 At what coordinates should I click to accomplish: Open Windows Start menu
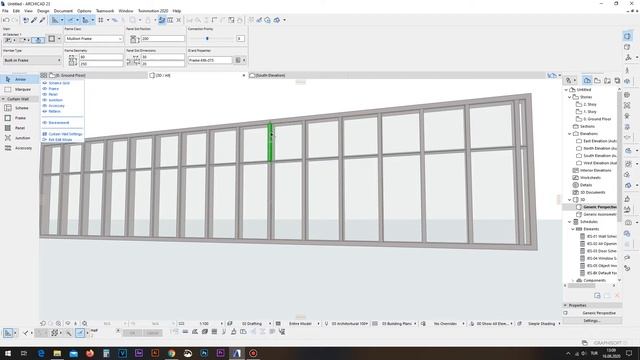click(x=8, y=353)
